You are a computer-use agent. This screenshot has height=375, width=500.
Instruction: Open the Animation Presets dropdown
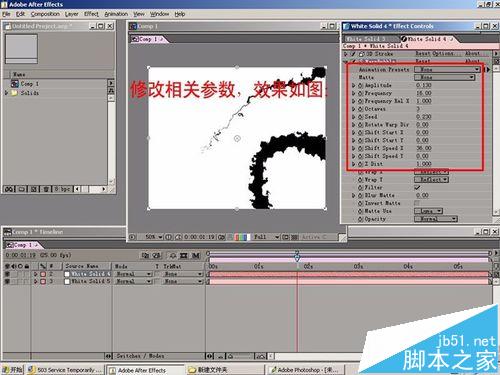click(x=447, y=69)
